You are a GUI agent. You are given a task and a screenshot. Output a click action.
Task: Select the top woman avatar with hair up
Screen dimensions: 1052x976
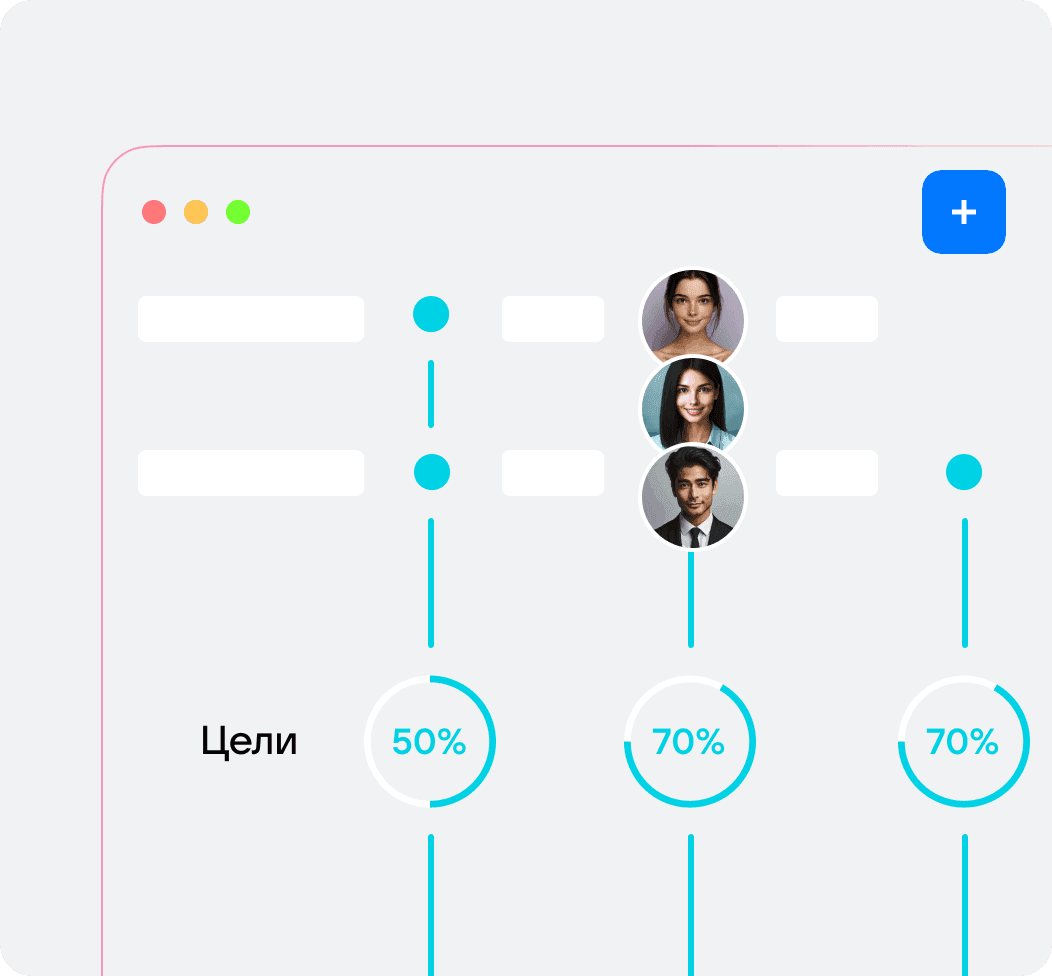click(x=693, y=319)
